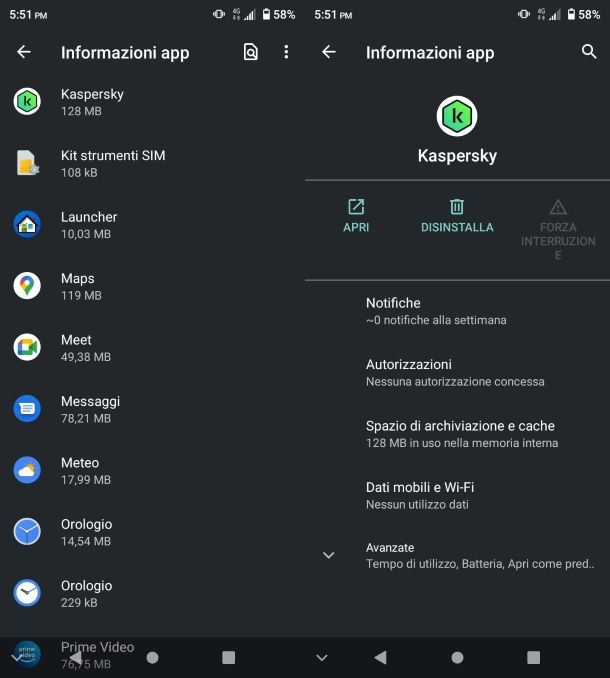Open Autorizzazioni for Kaspersky

pos(457,373)
